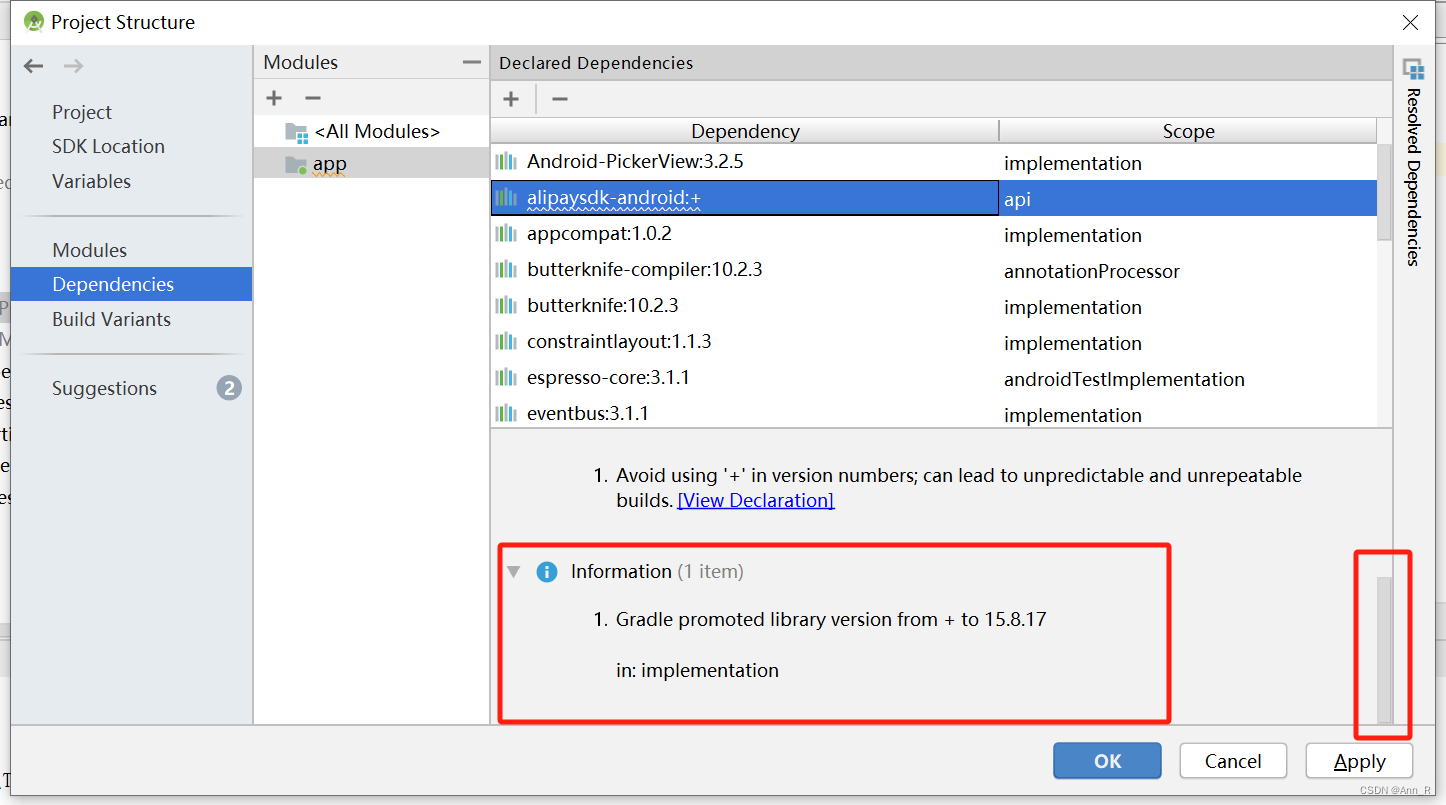Click the Gradle promoted library version message
Image resolution: width=1446 pixels, height=805 pixels.
(x=831, y=619)
